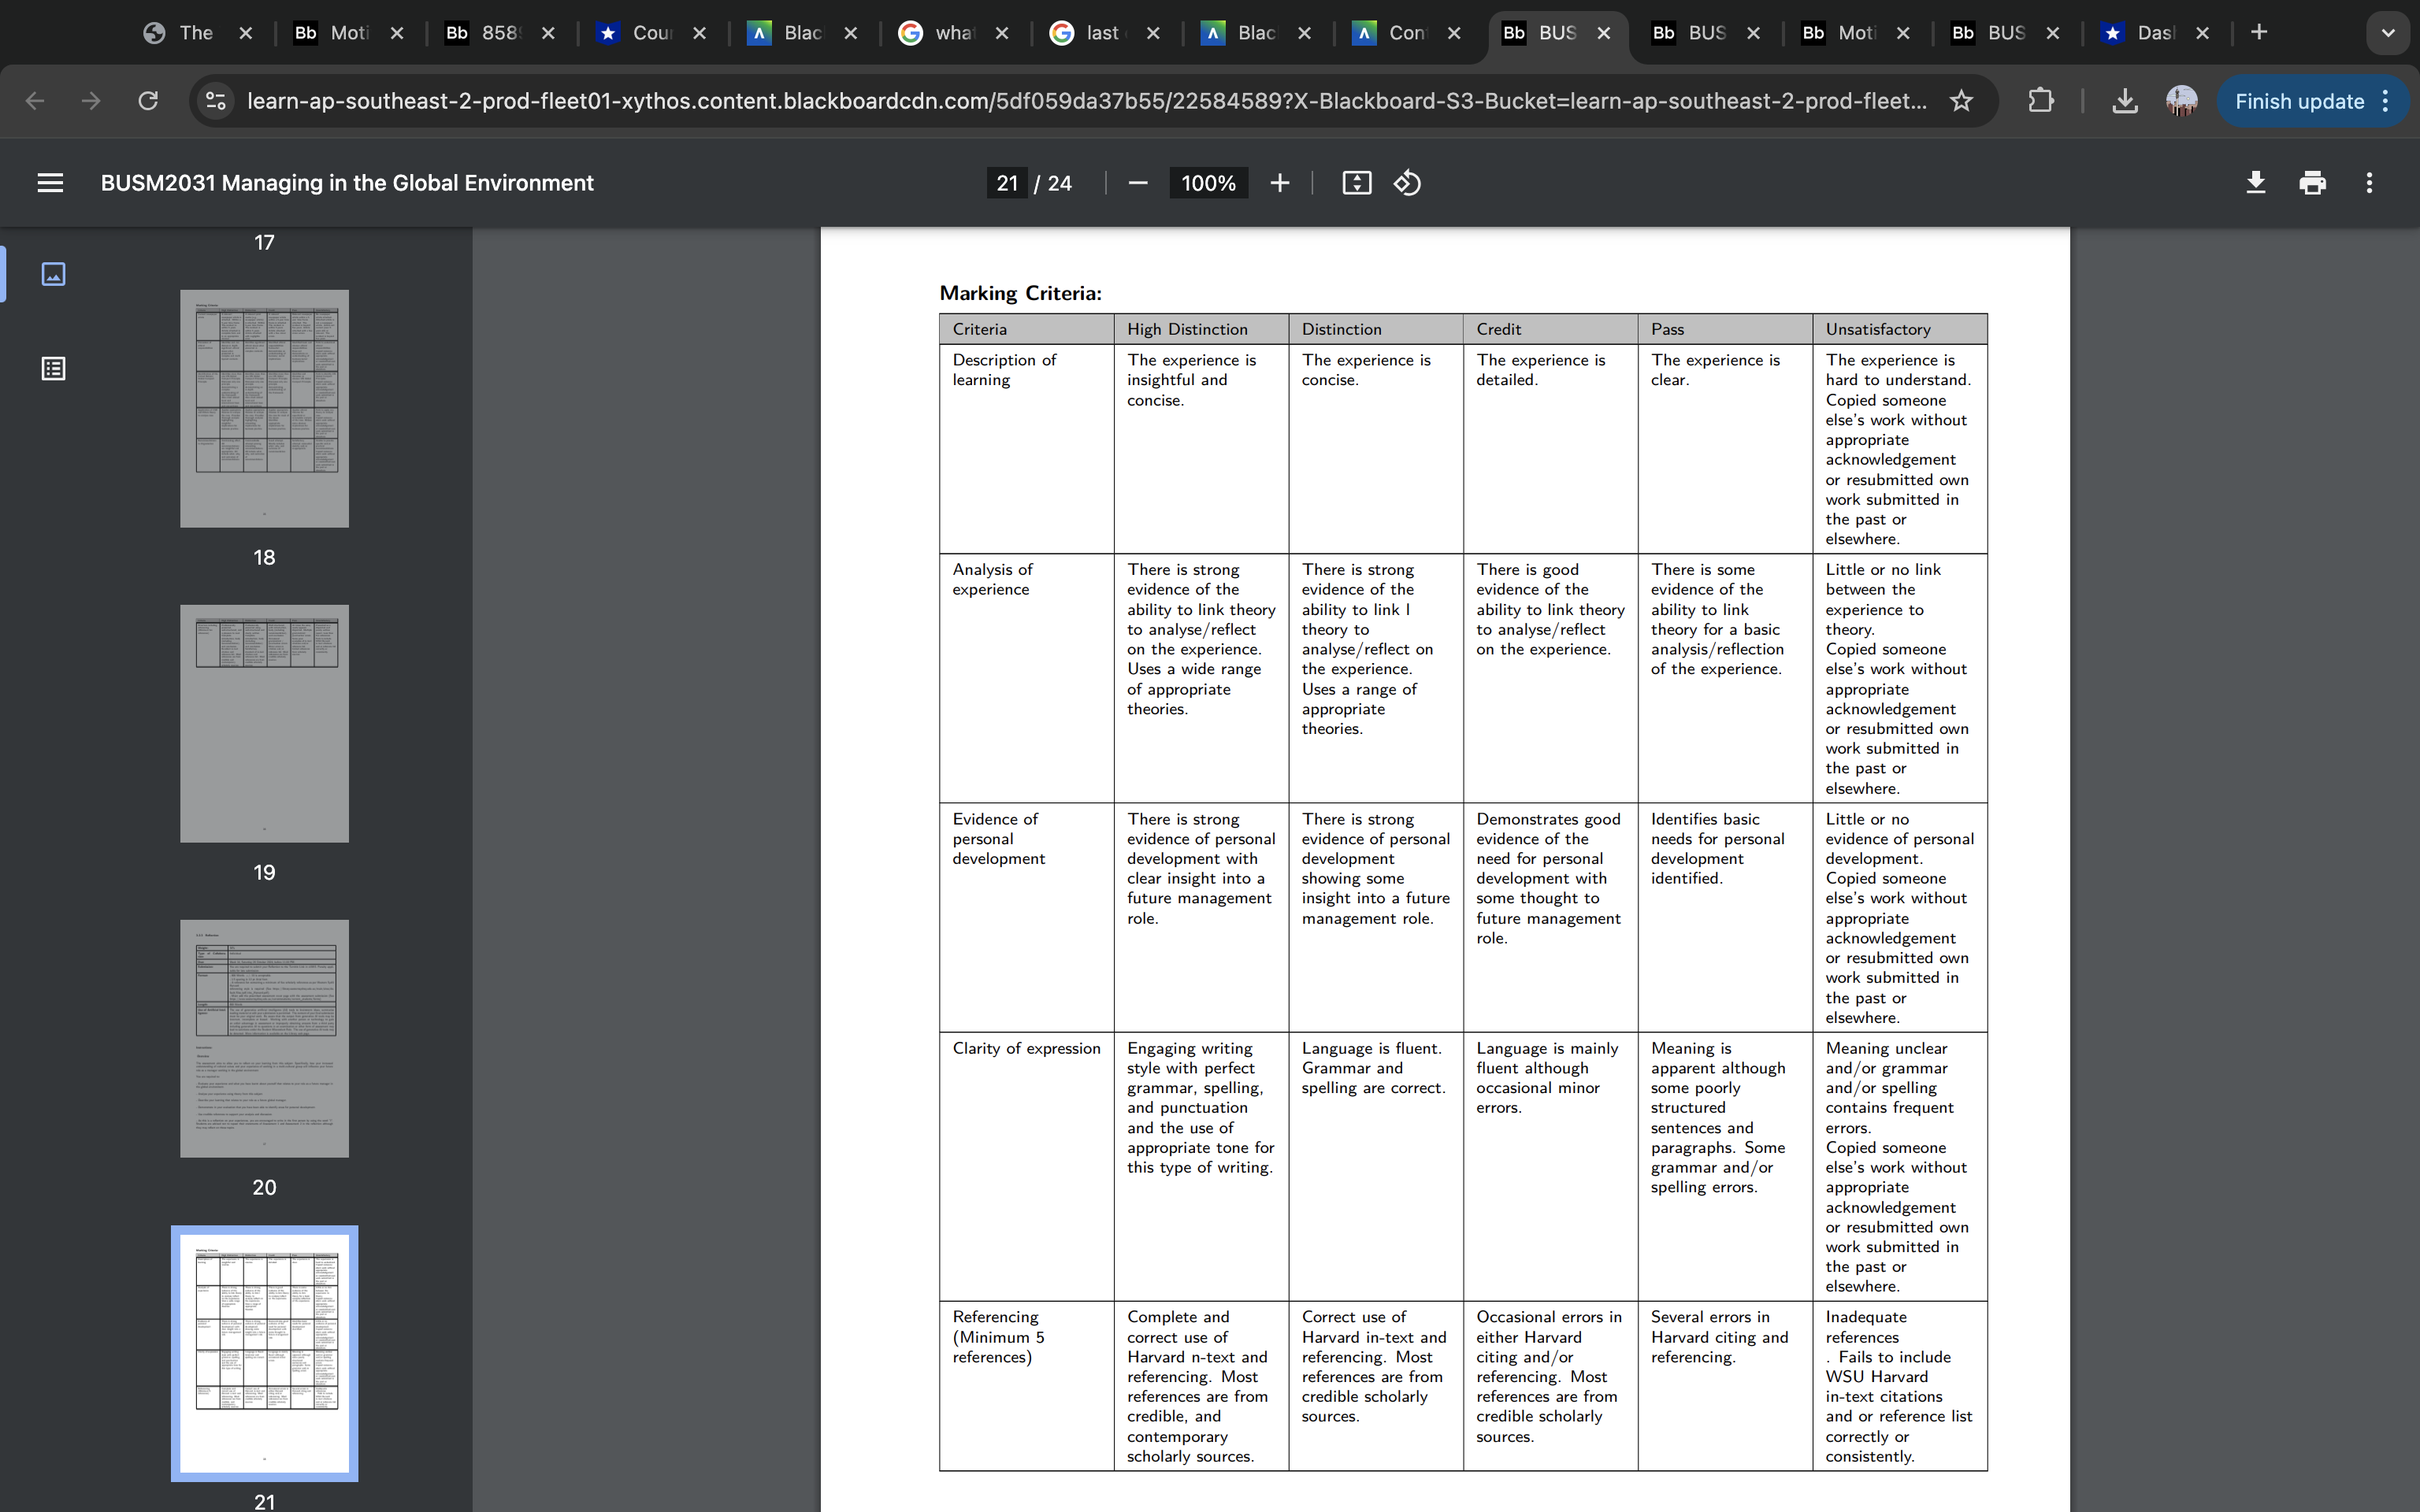Open site information via the tune icon

215,100
